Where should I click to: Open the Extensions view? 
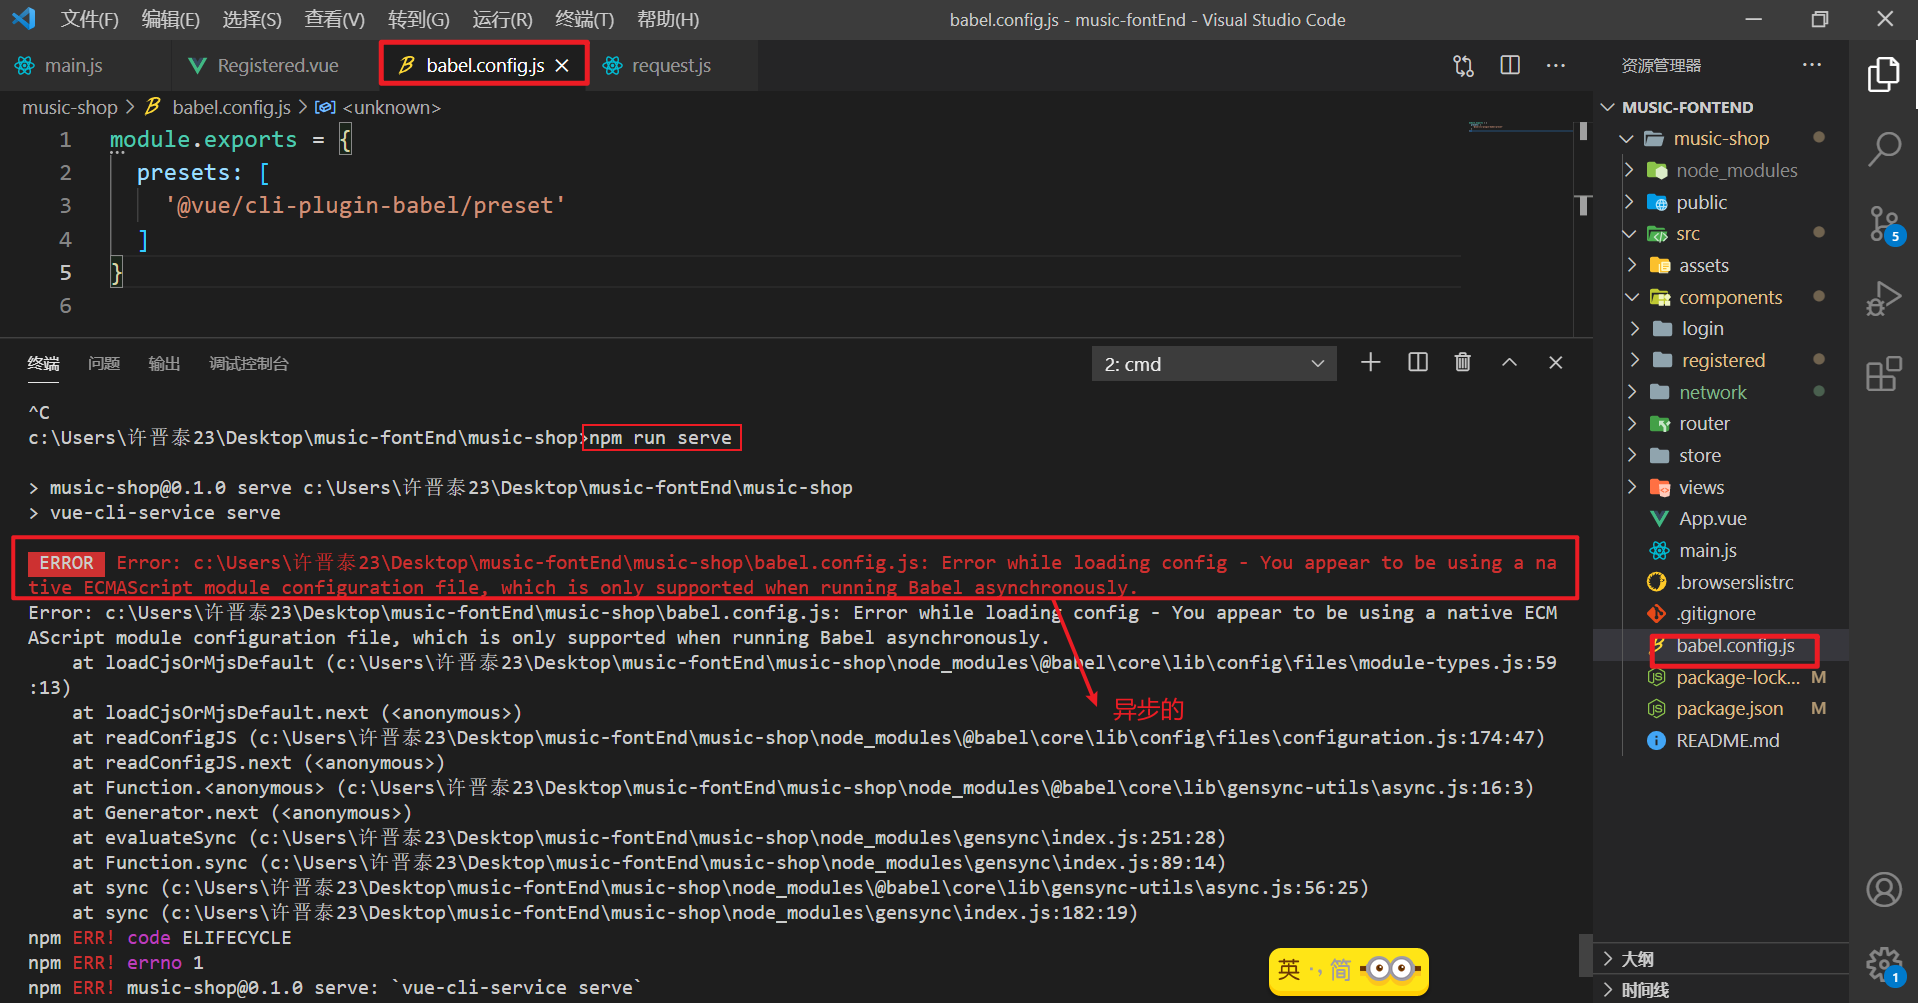click(1884, 373)
